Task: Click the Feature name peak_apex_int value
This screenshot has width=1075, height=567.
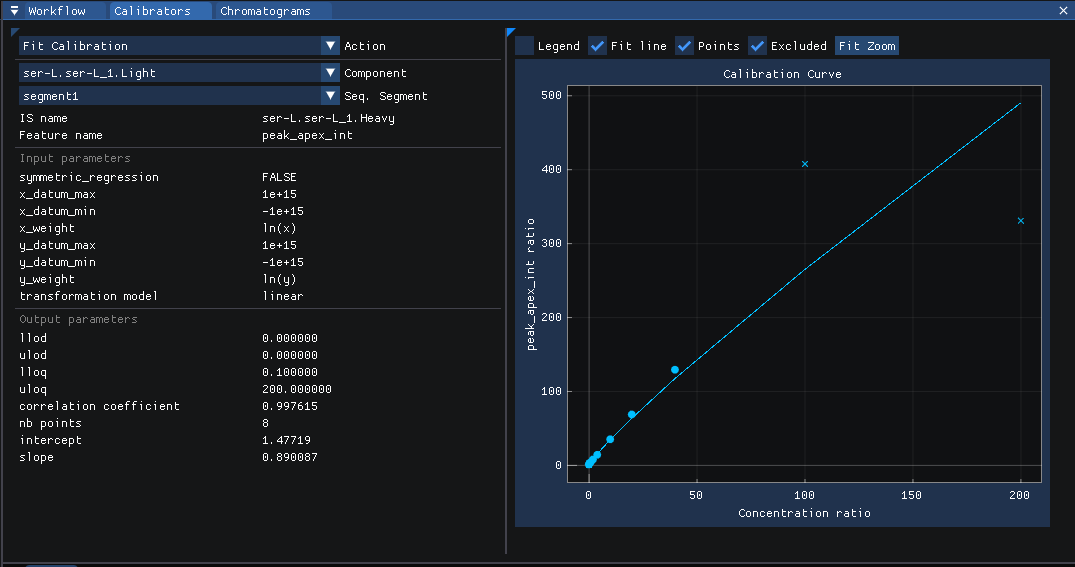Action: (307, 135)
